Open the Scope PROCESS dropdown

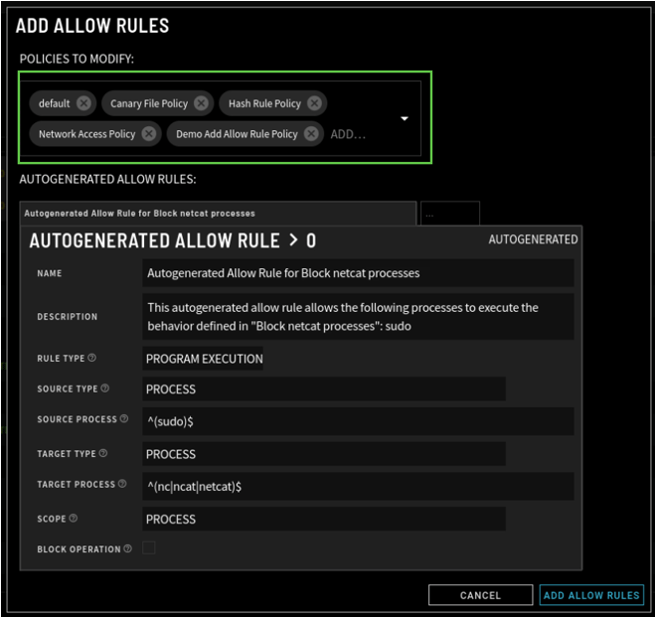tap(324, 519)
